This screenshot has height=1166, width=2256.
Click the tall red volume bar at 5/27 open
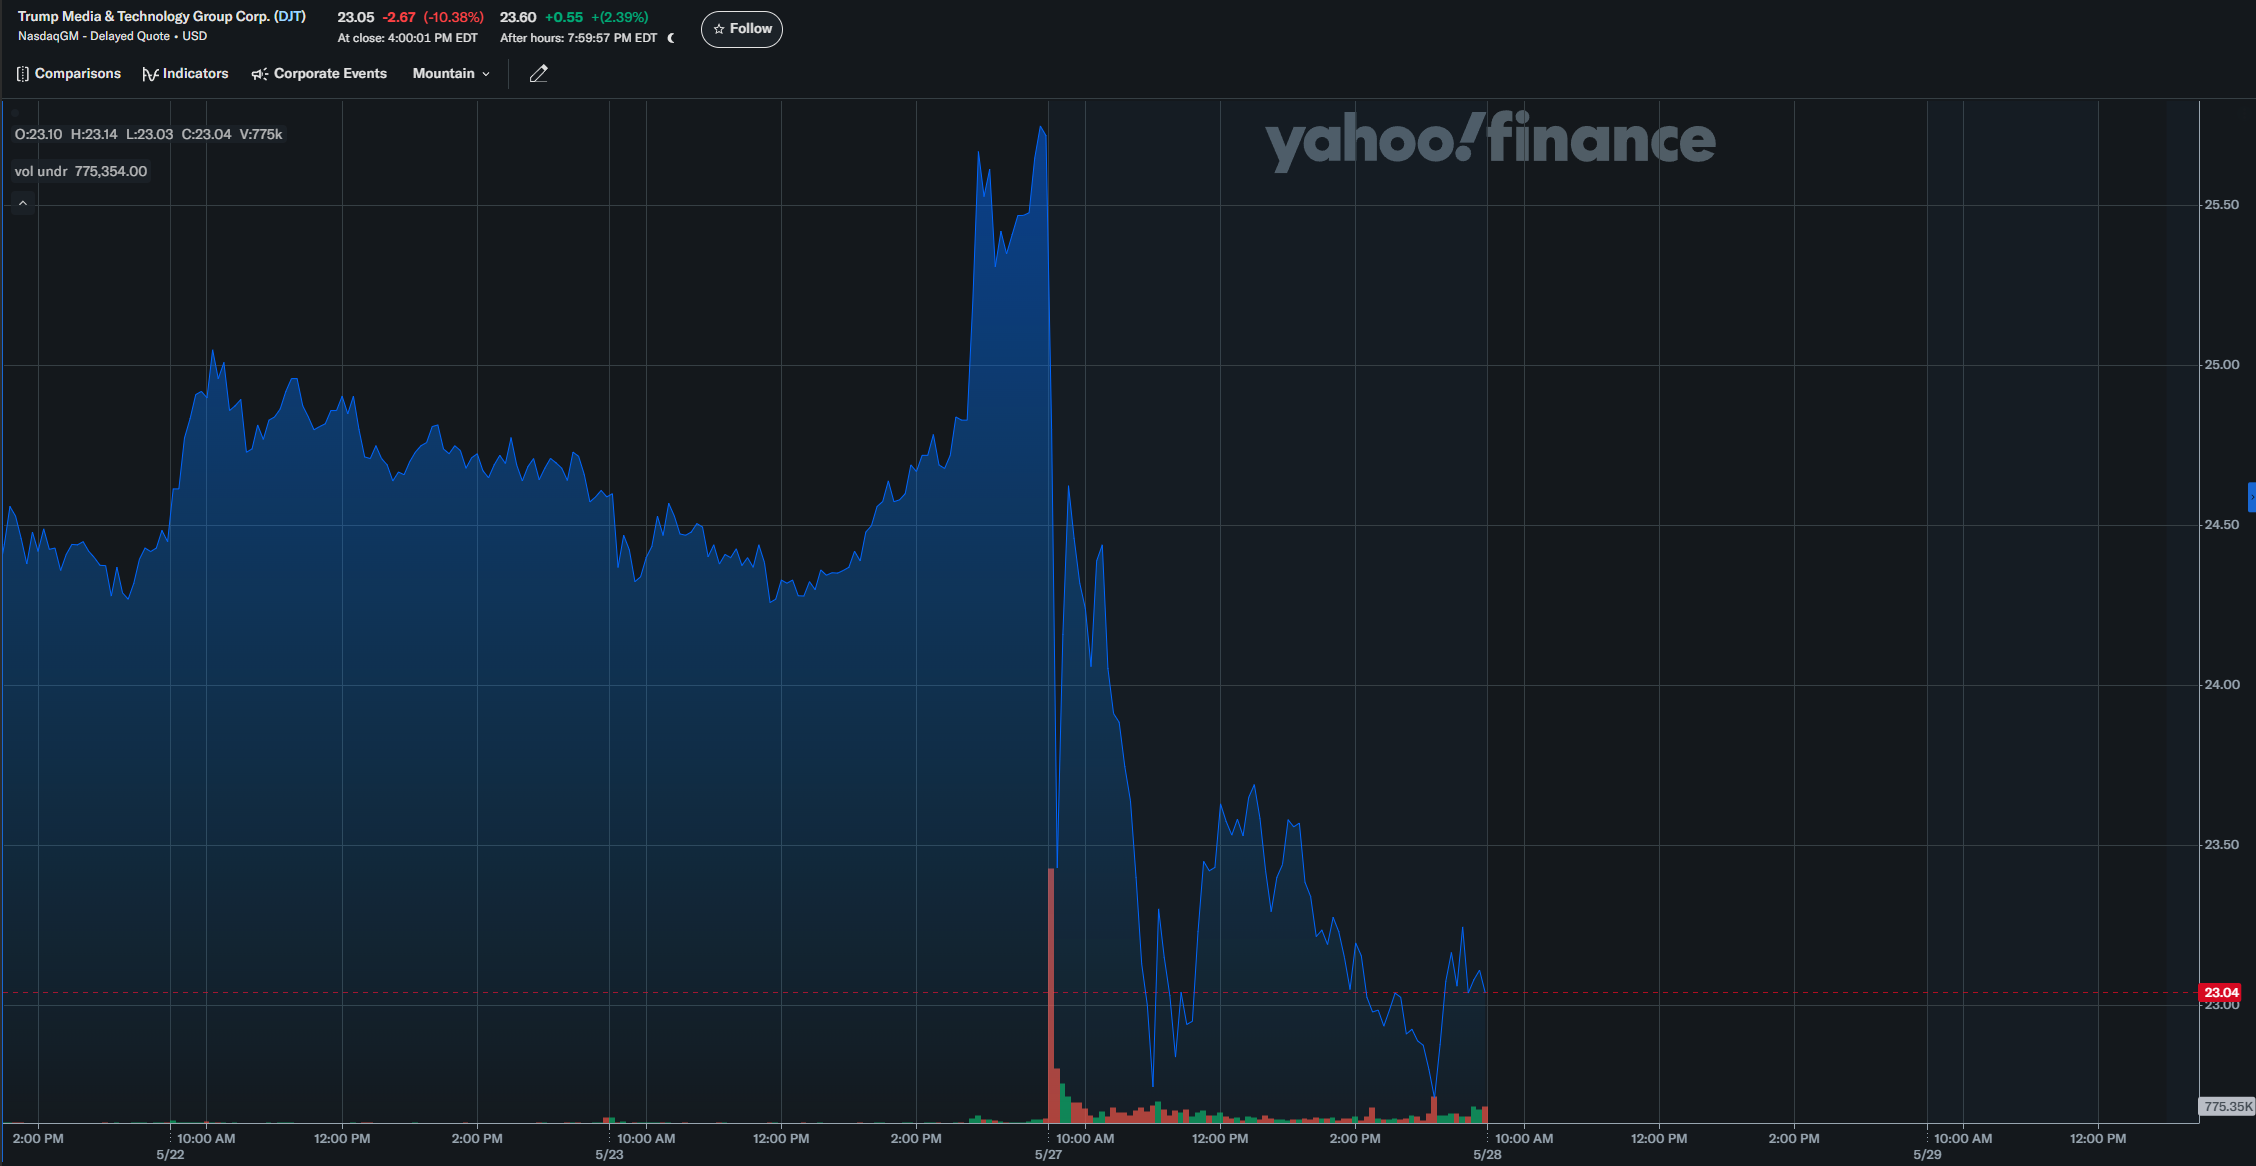tap(1051, 996)
